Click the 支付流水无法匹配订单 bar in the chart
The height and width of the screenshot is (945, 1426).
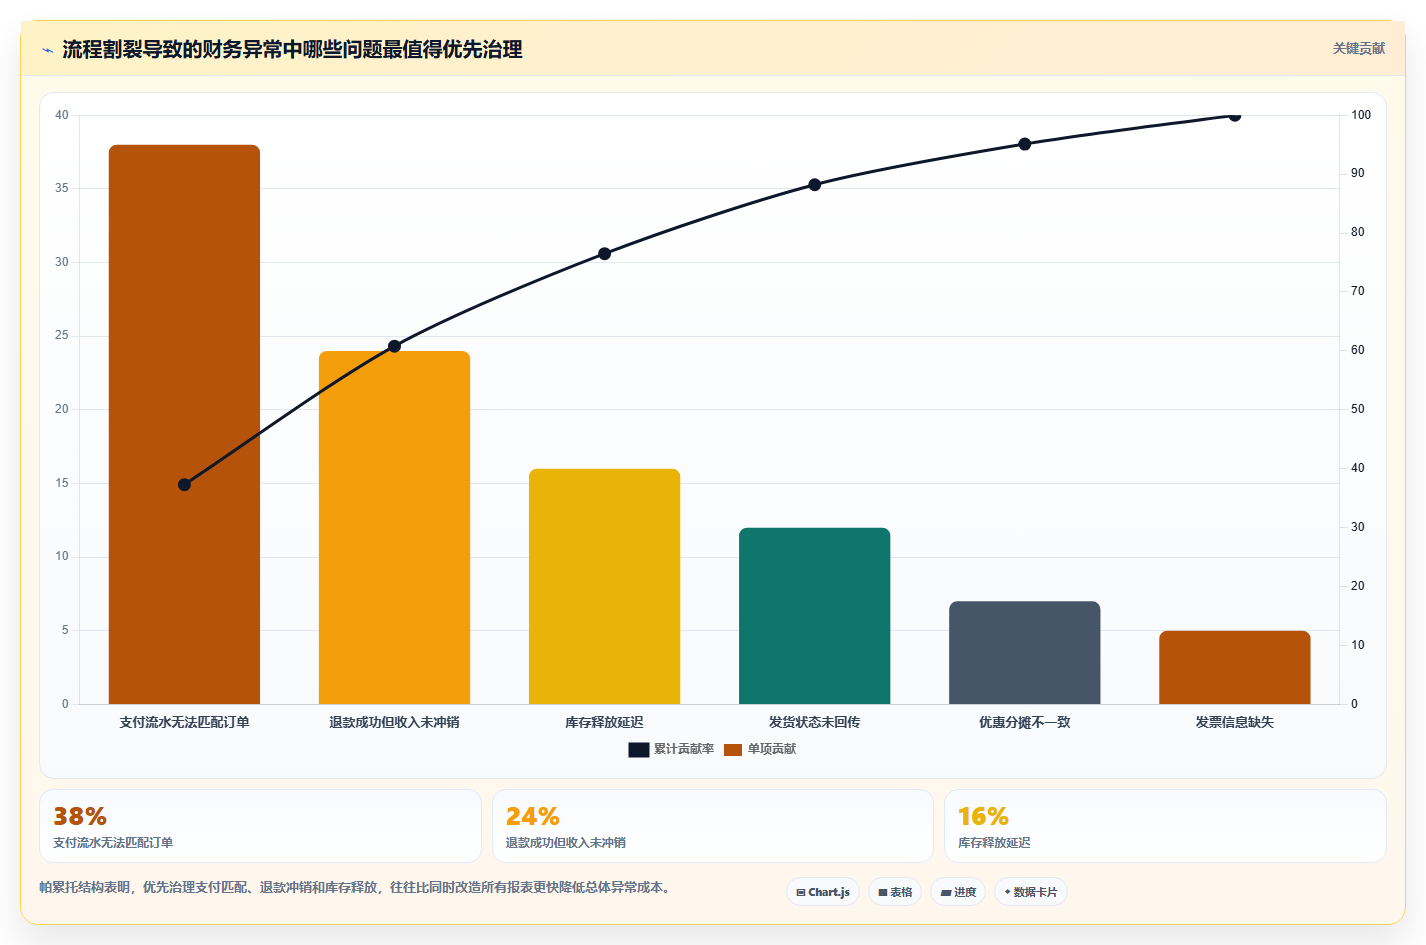(184, 424)
